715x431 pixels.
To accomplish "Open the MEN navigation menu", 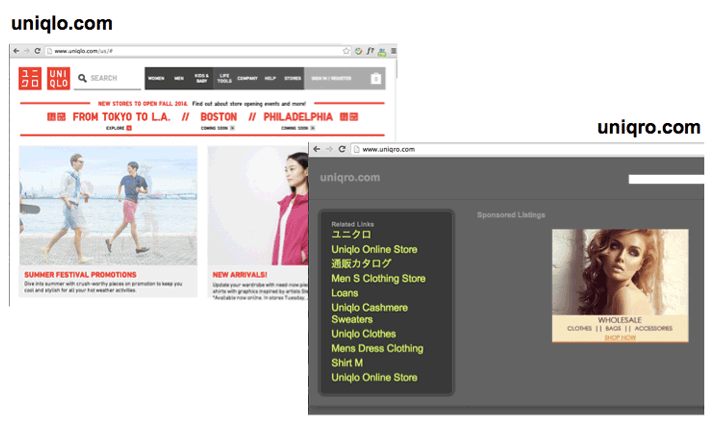I will (x=179, y=78).
